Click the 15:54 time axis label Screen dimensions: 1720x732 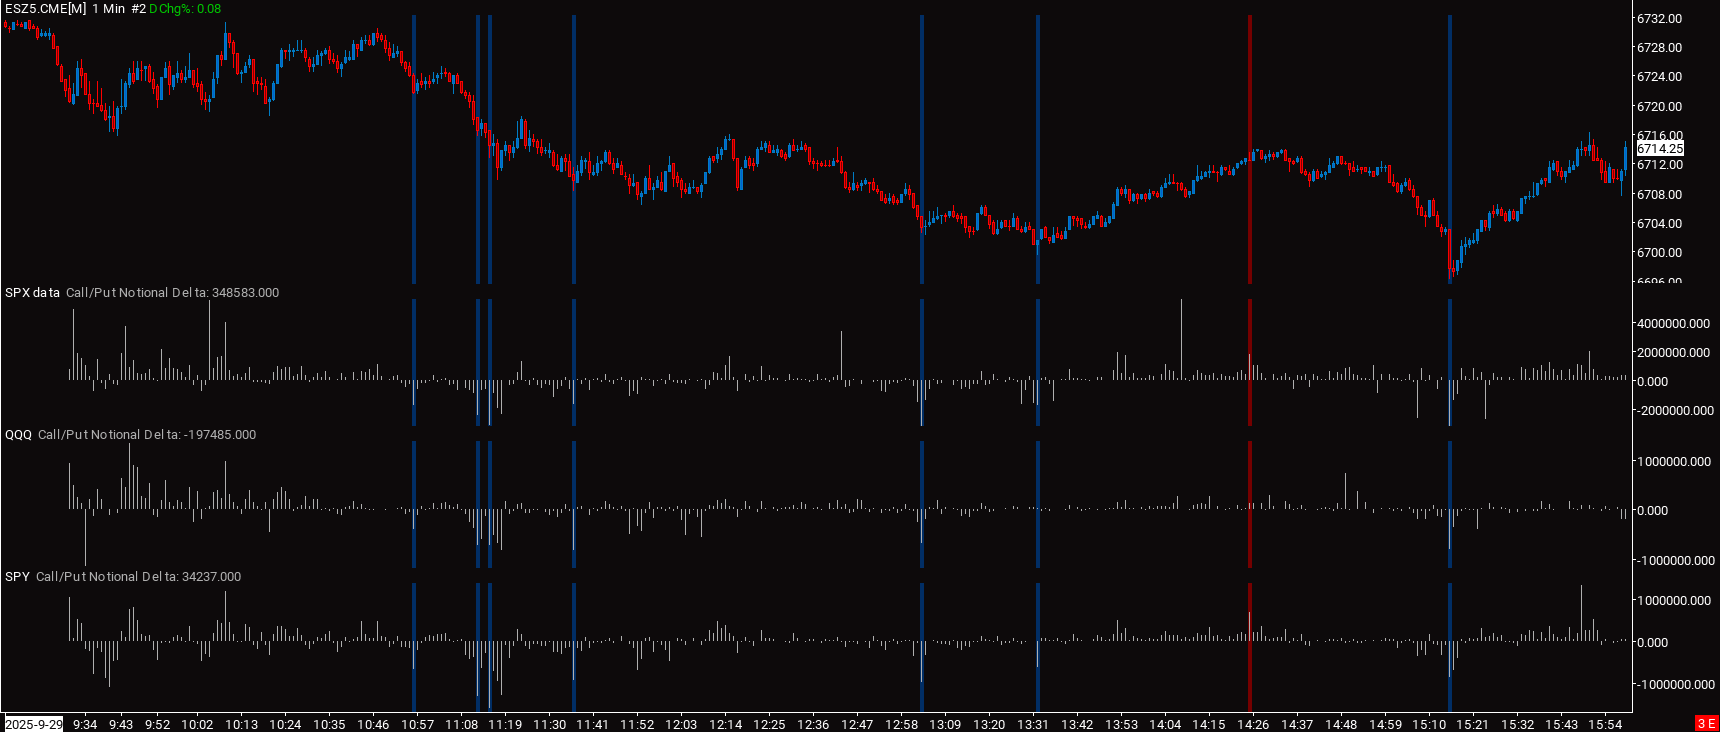[x=1605, y=724]
